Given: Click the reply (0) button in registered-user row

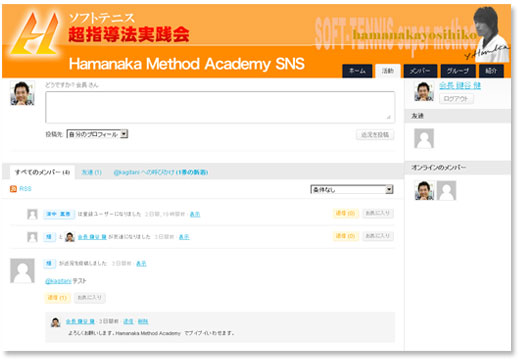Looking at the screenshot, I should pyautogui.click(x=345, y=213).
